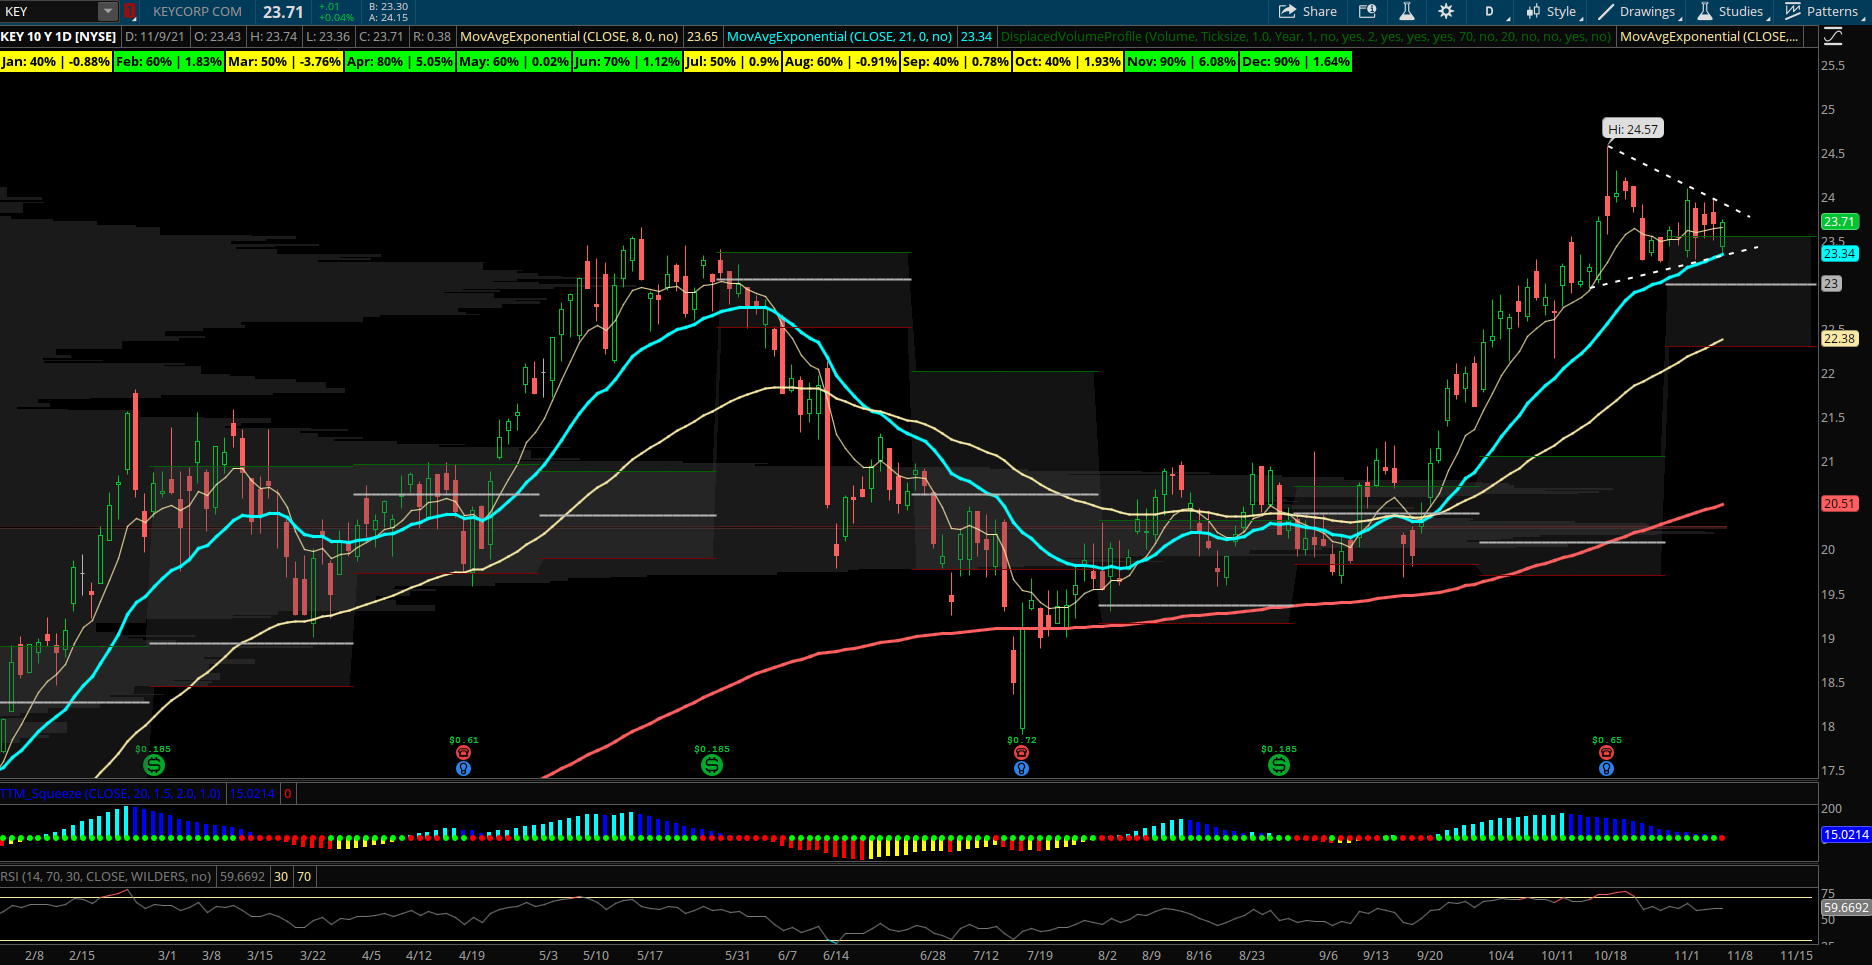Click the 59.6692 RSI axis value
Image resolution: width=1872 pixels, height=965 pixels.
tap(1845, 908)
